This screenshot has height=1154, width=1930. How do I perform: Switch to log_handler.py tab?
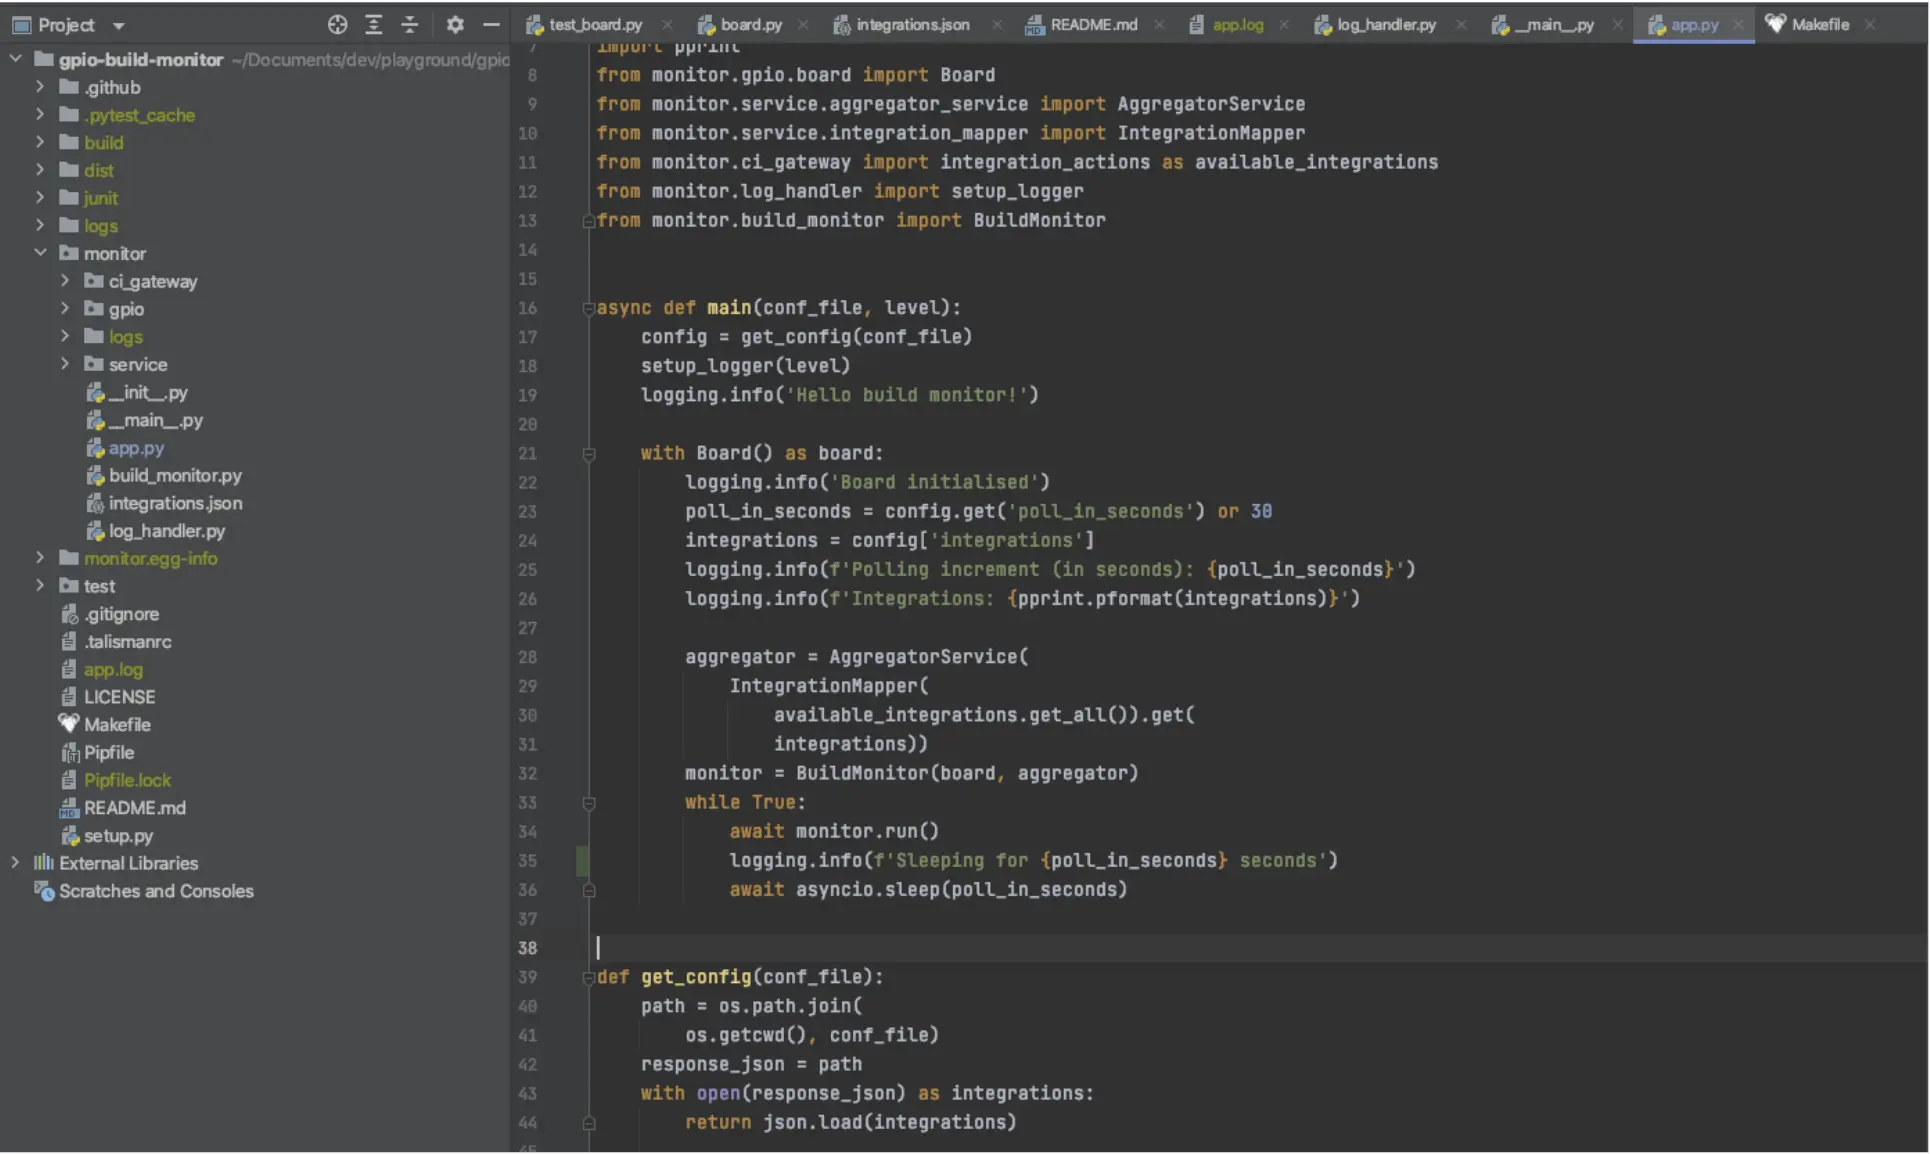(1386, 25)
